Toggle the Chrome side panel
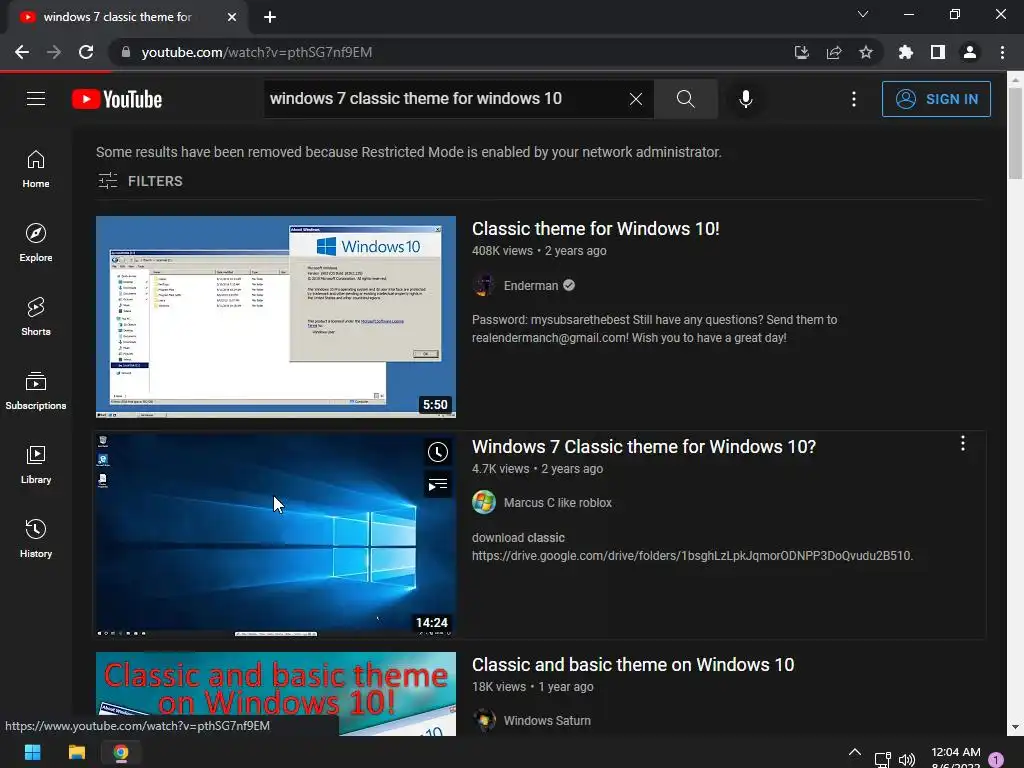The height and width of the screenshot is (768, 1024). click(x=938, y=52)
